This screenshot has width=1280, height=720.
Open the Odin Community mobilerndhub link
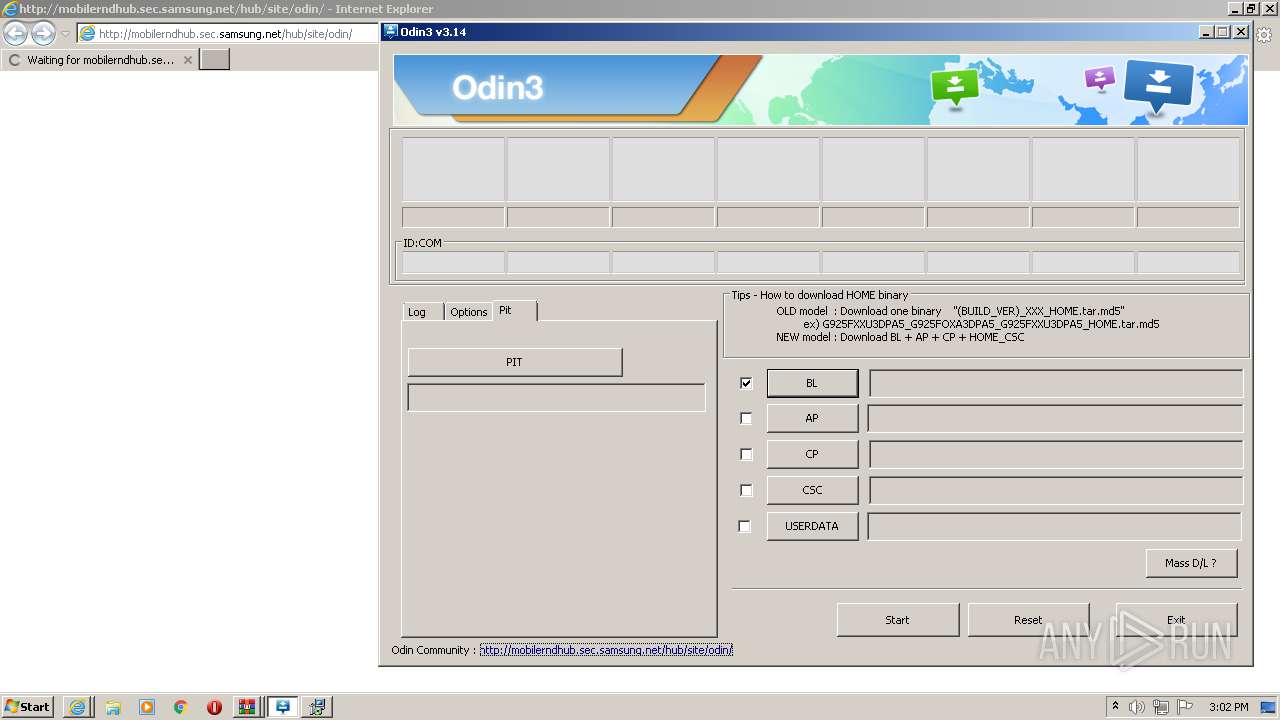606,650
